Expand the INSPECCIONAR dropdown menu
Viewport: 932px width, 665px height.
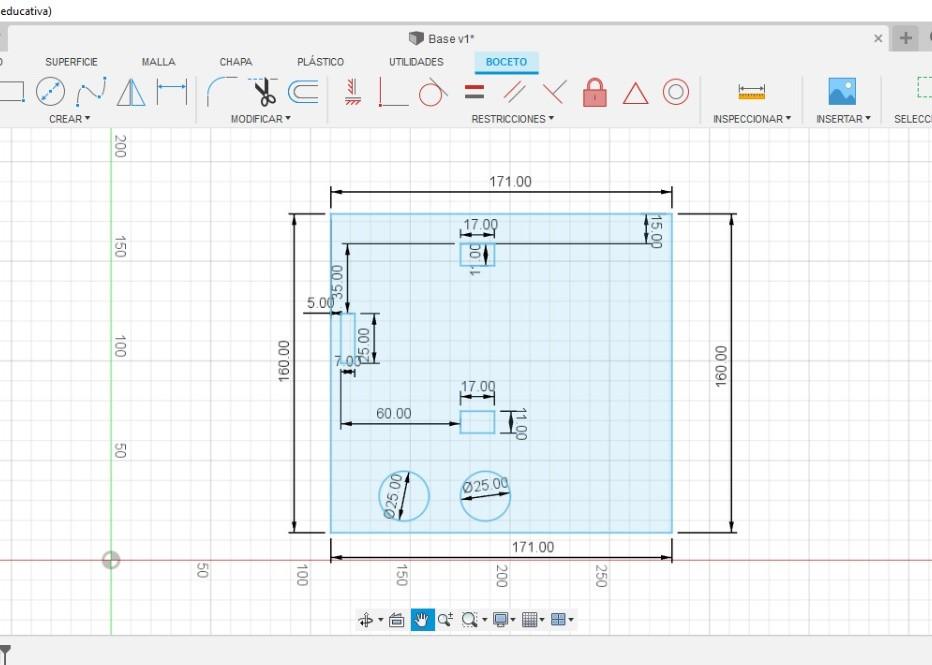[752, 119]
